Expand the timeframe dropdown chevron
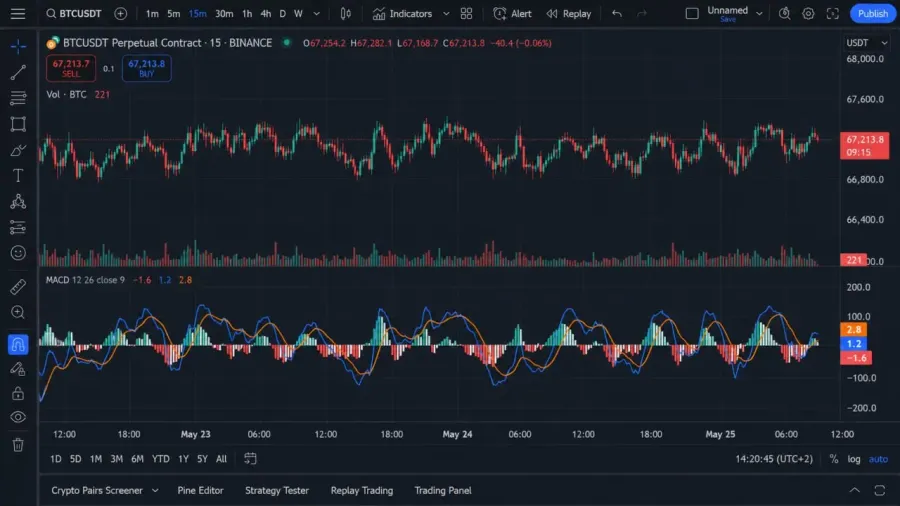This screenshot has width=900, height=506. [316, 13]
